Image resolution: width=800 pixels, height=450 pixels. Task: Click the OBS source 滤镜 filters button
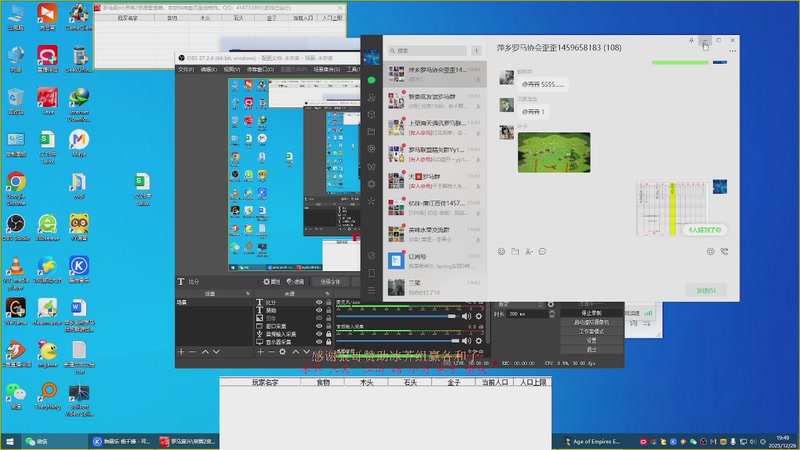(295, 282)
